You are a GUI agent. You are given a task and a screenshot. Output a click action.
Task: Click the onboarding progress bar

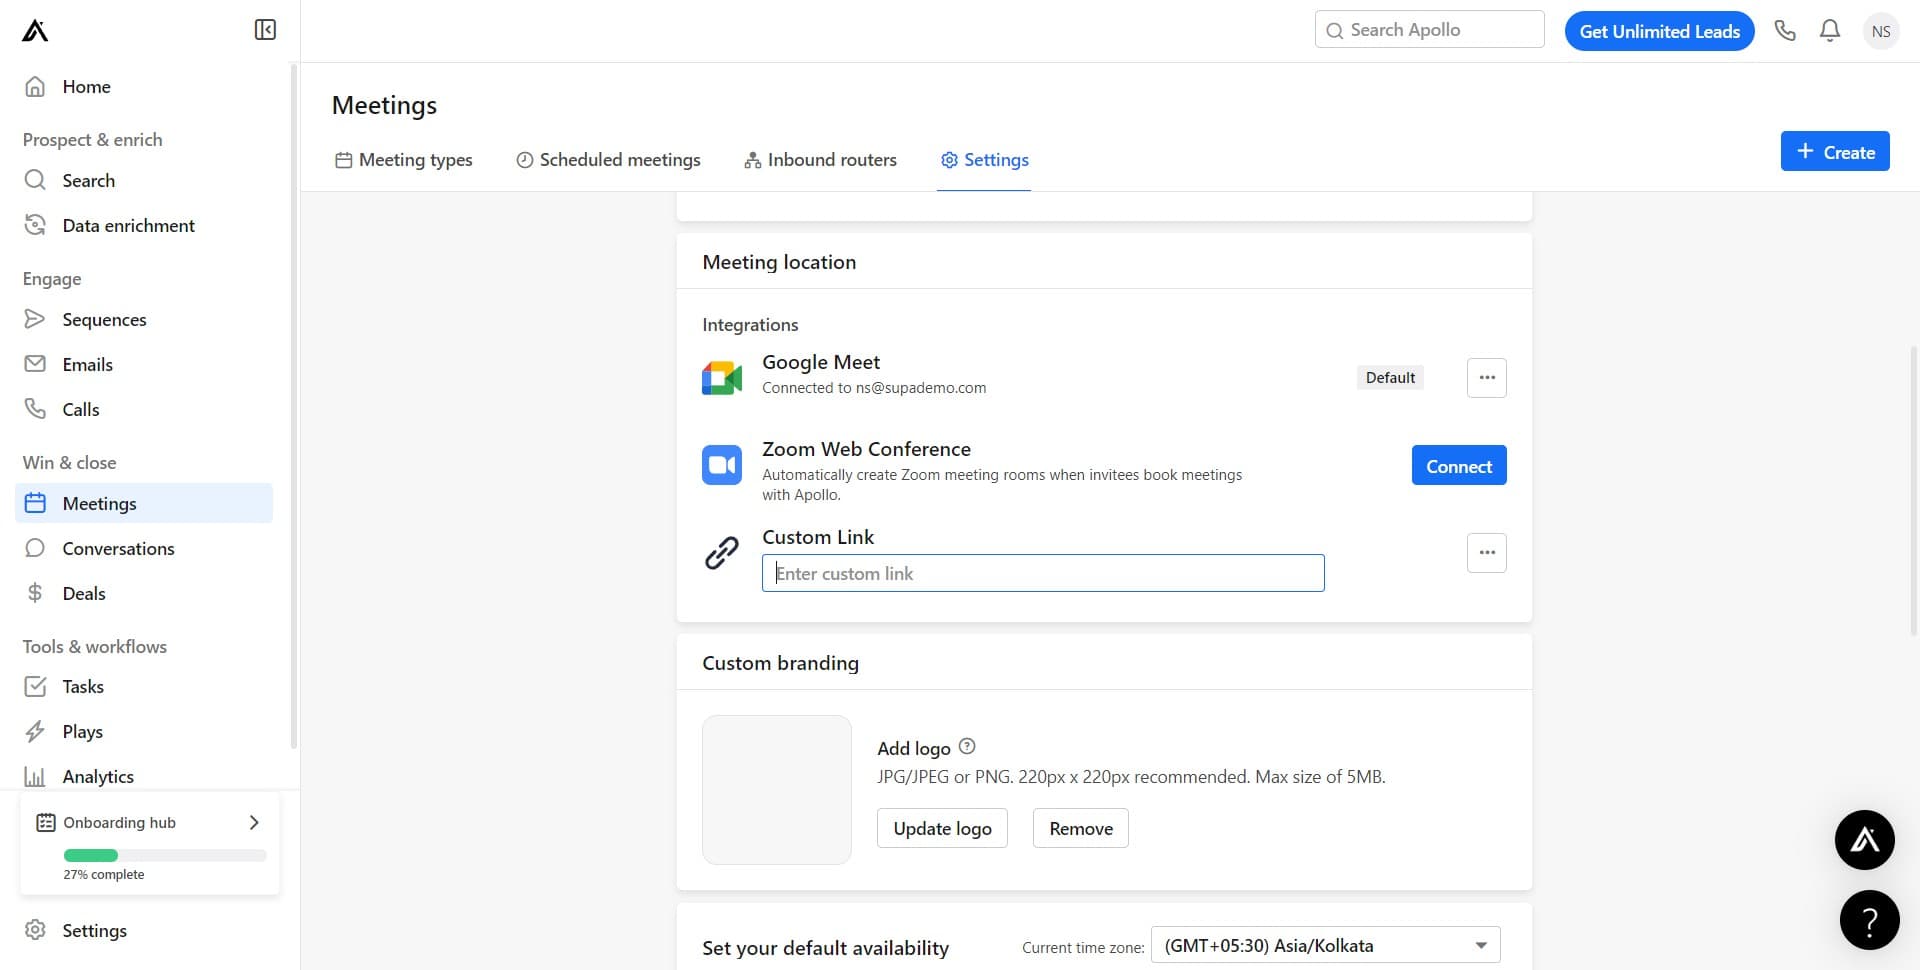(x=165, y=856)
